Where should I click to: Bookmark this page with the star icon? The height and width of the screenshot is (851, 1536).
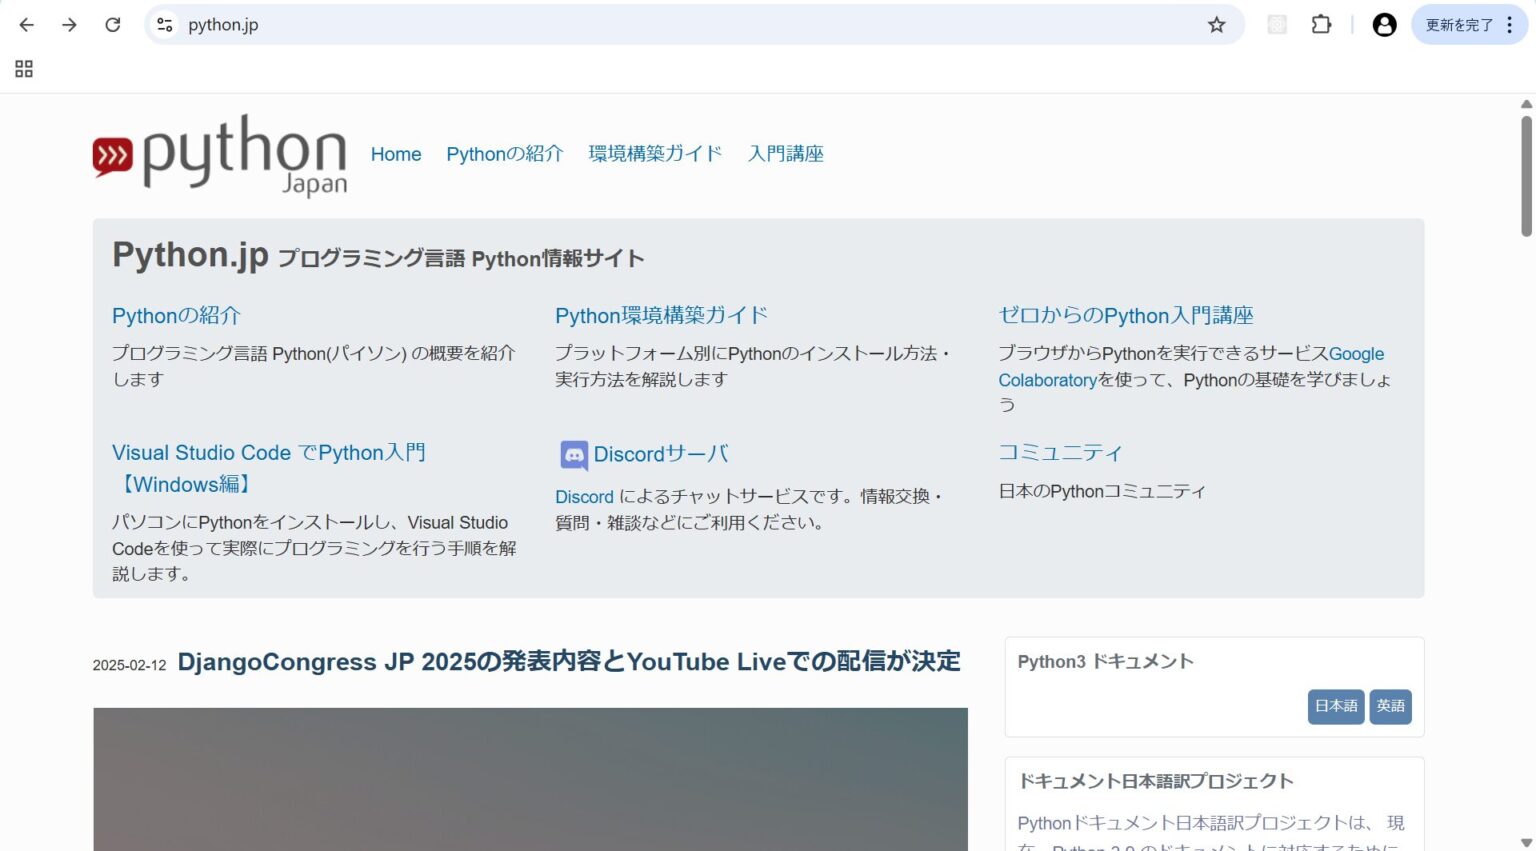pyautogui.click(x=1217, y=24)
